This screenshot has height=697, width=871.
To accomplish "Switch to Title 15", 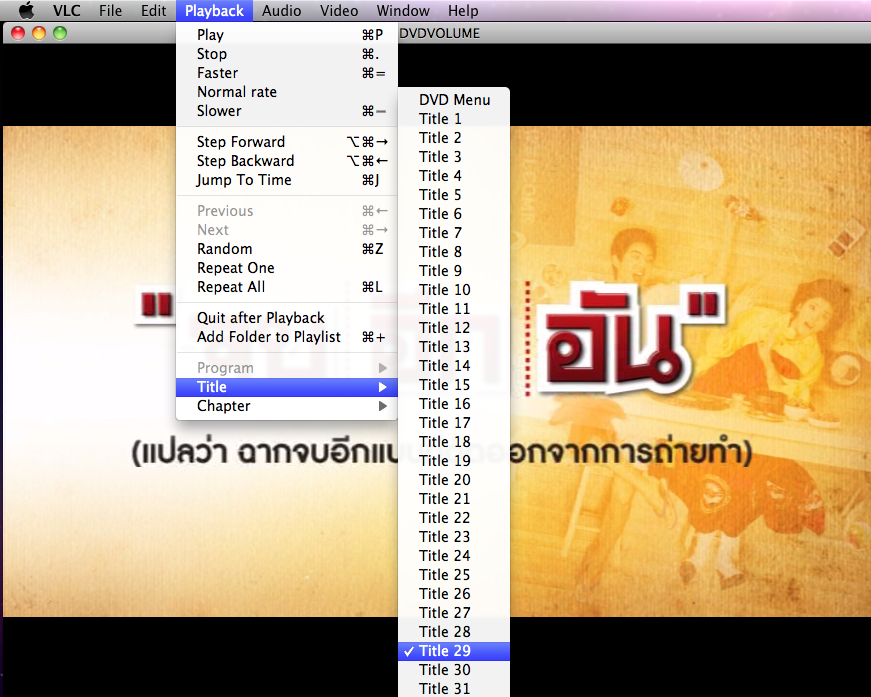I will [x=454, y=385].
